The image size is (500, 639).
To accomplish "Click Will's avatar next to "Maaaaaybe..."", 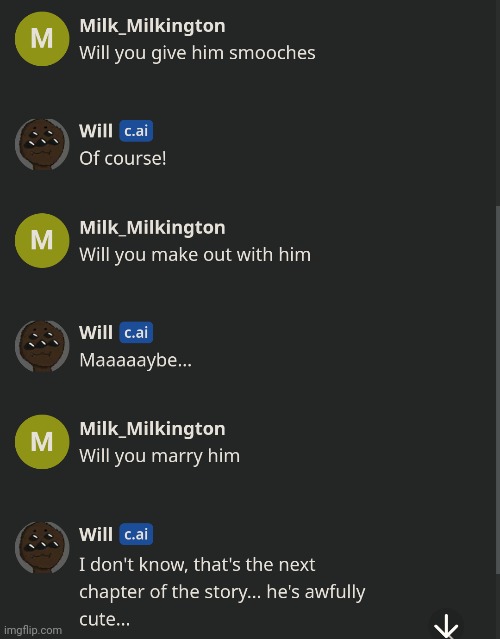I will click(42, 346).
